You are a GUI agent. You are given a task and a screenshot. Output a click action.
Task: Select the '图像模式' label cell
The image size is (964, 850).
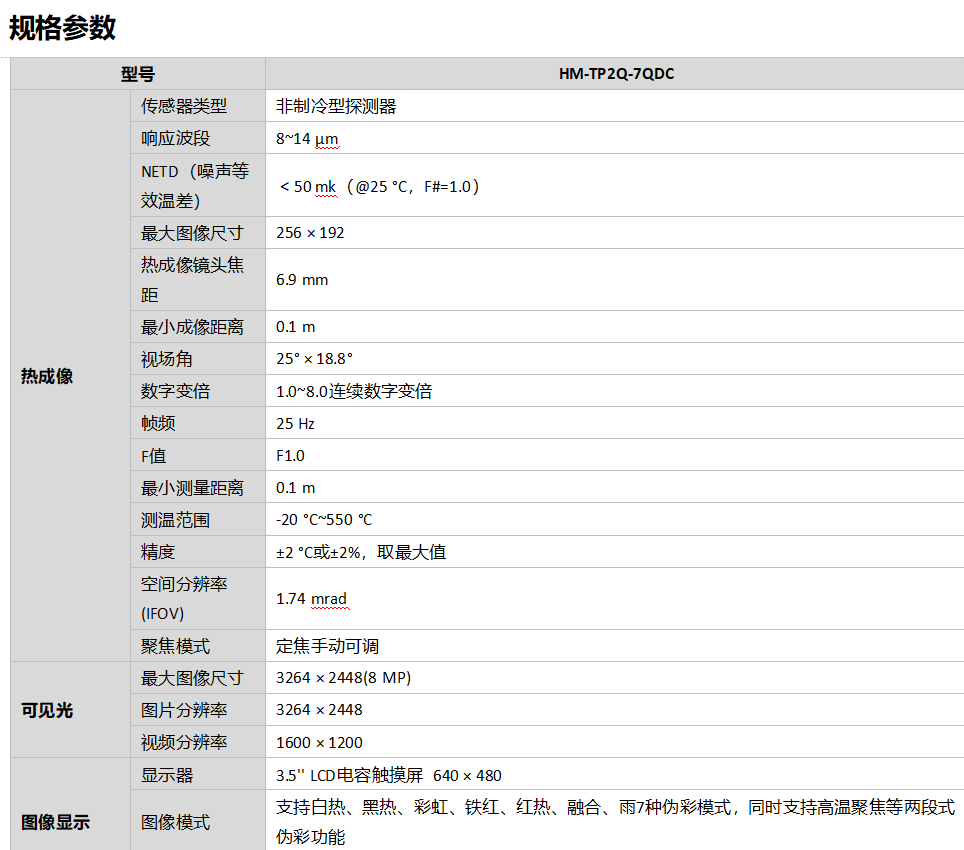[x=198, y=821]
